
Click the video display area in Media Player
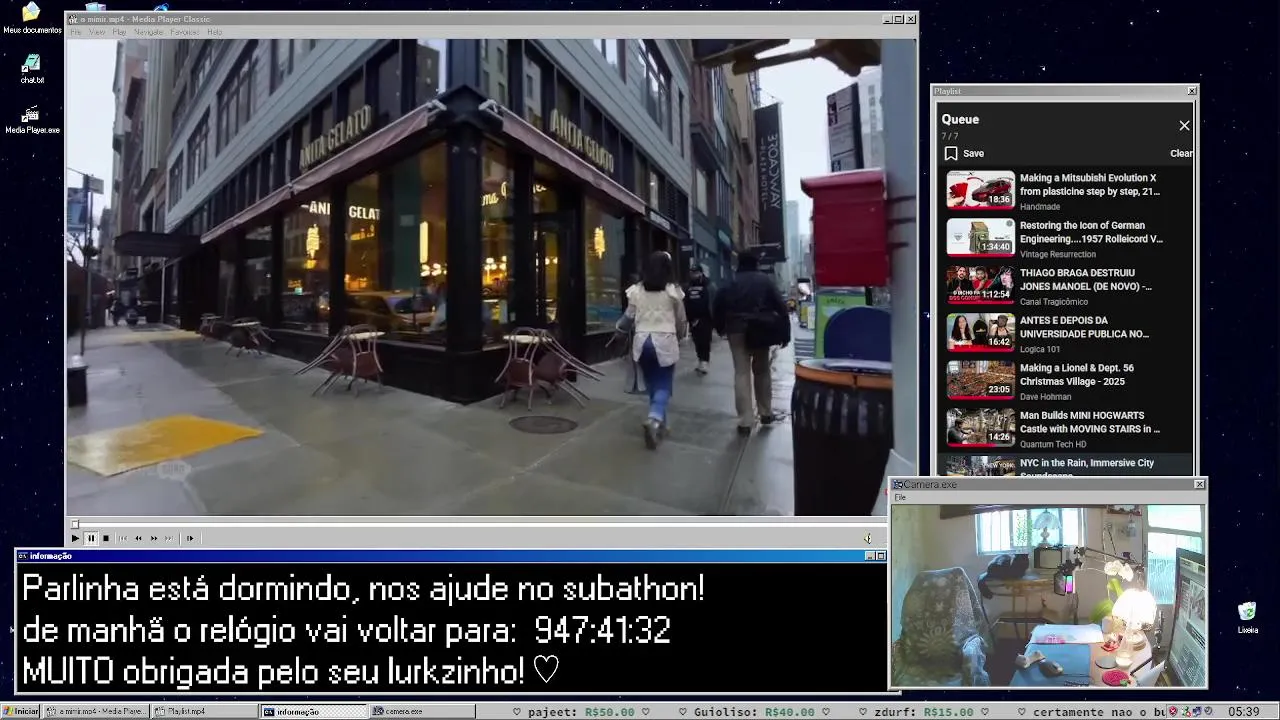point(477,277)
